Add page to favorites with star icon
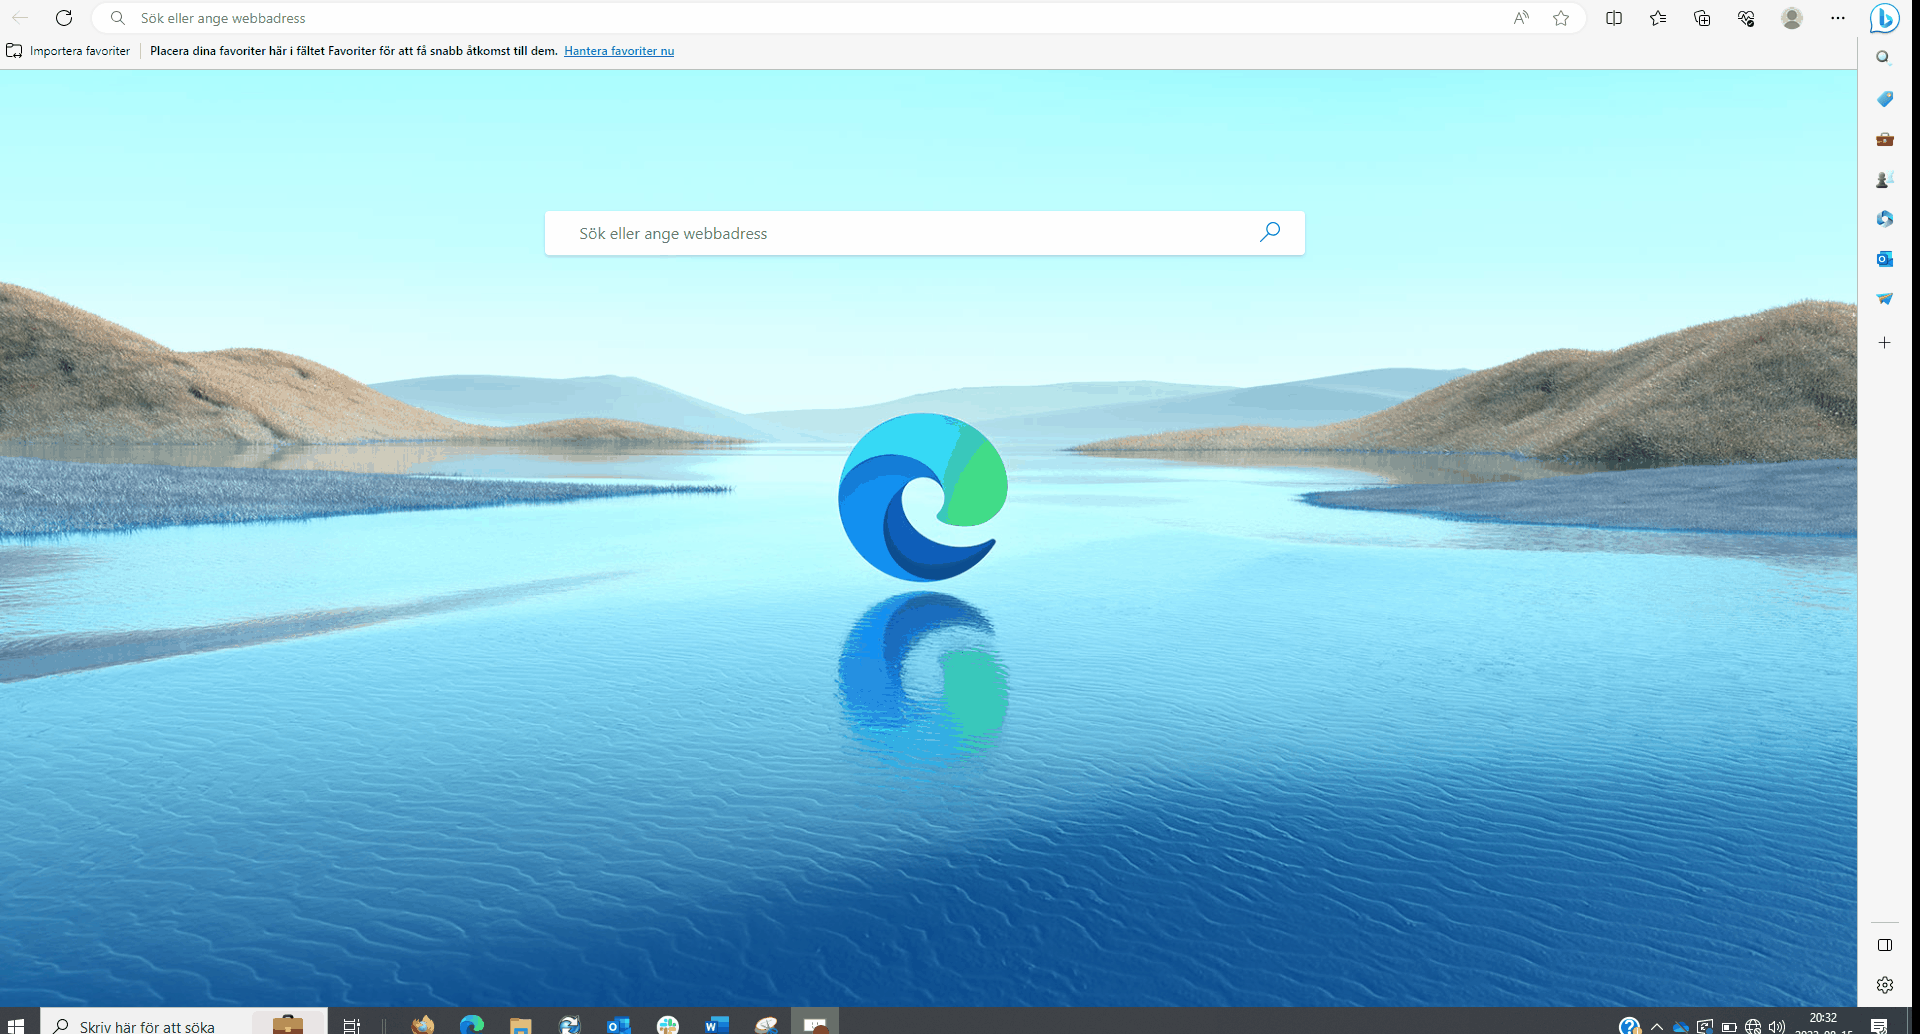1920x1034 pixels. click(1561, 18)
